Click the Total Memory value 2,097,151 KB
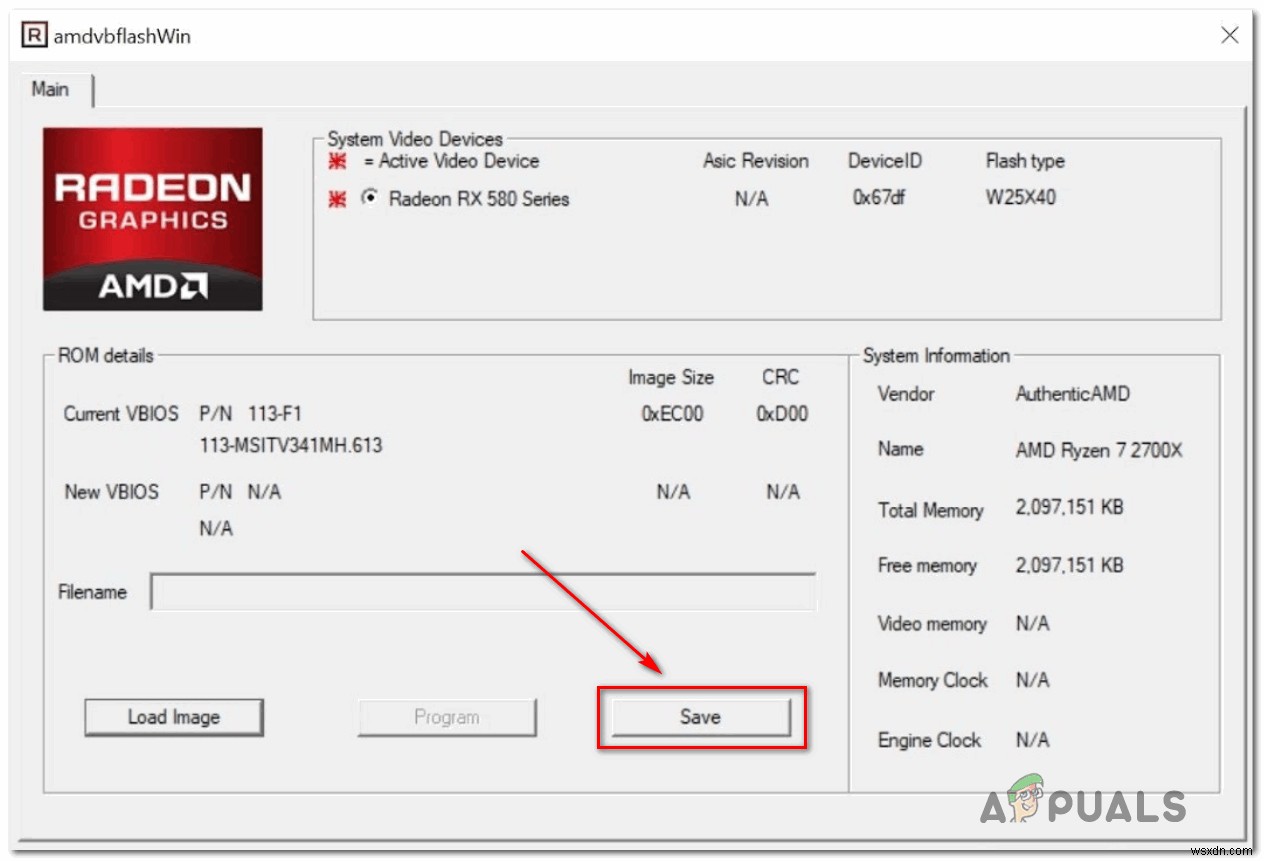Image resolution: width=1264 pixels, height=861 pixels. (1069, 507)
